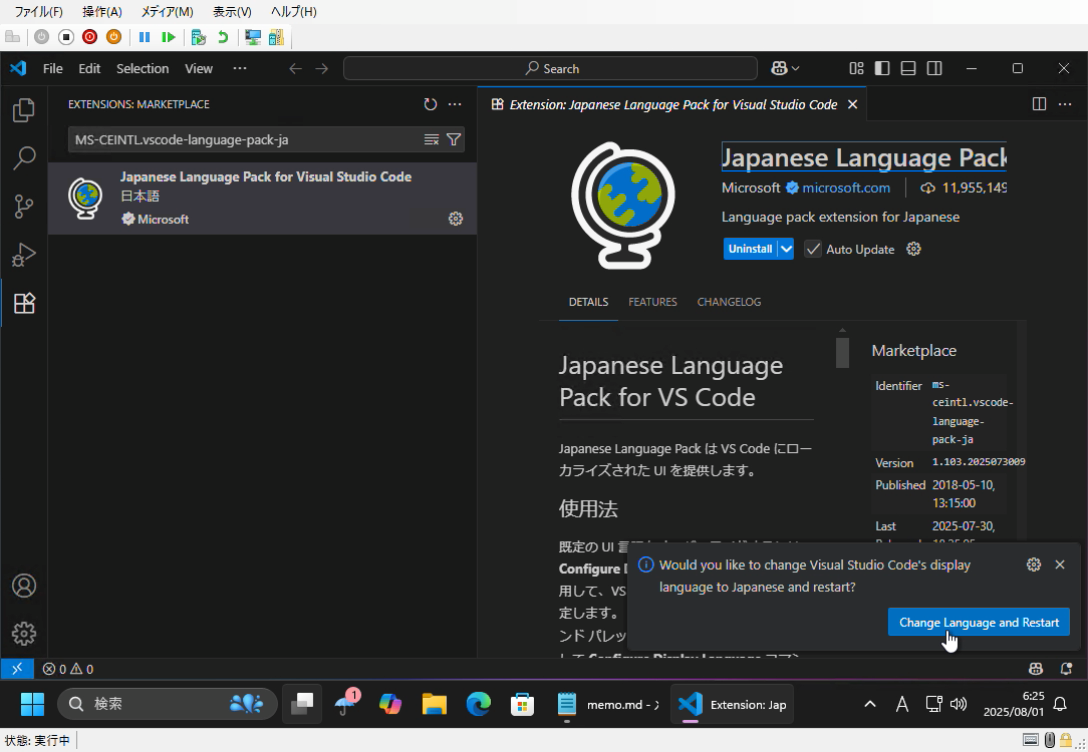Viewport: 1088px width, 752px height.
Task: Toggle bottom panel visibility
Action: 908,68
